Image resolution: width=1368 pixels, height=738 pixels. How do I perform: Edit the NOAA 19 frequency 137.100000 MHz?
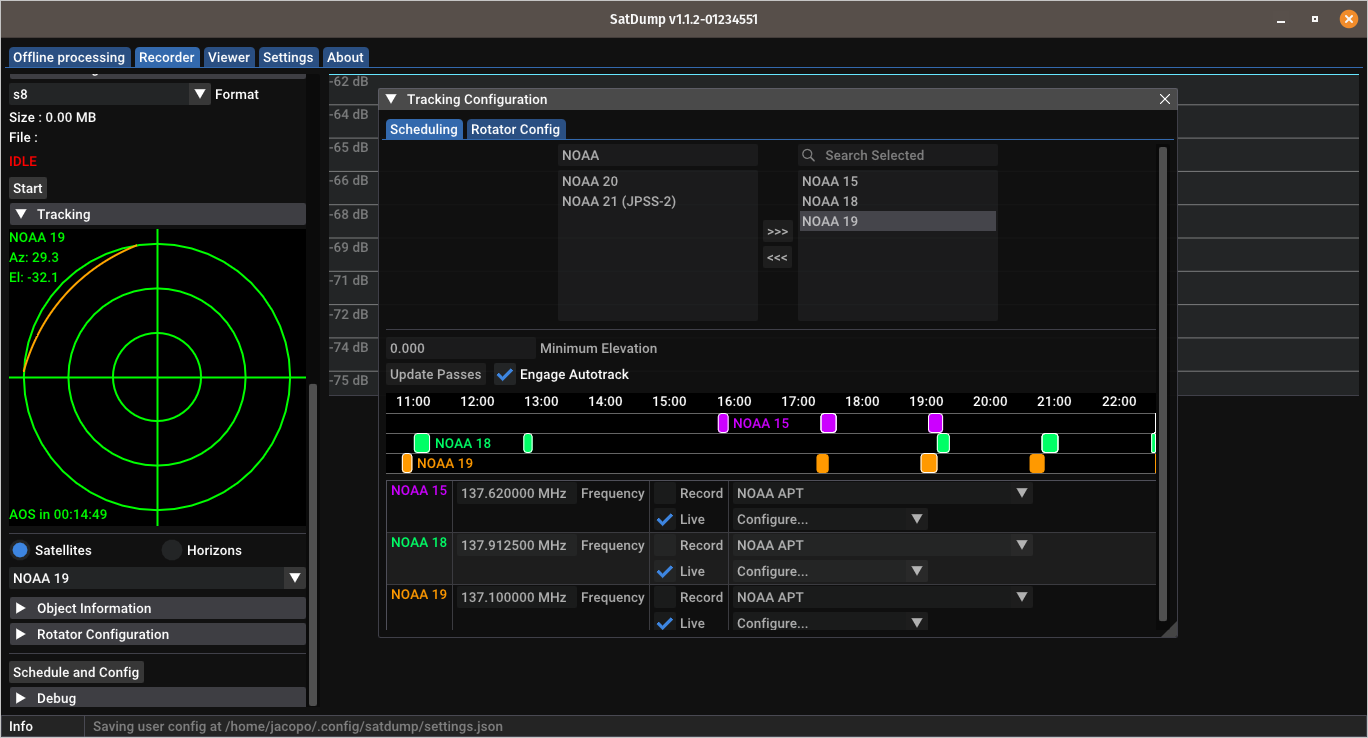tap(515, 597)
